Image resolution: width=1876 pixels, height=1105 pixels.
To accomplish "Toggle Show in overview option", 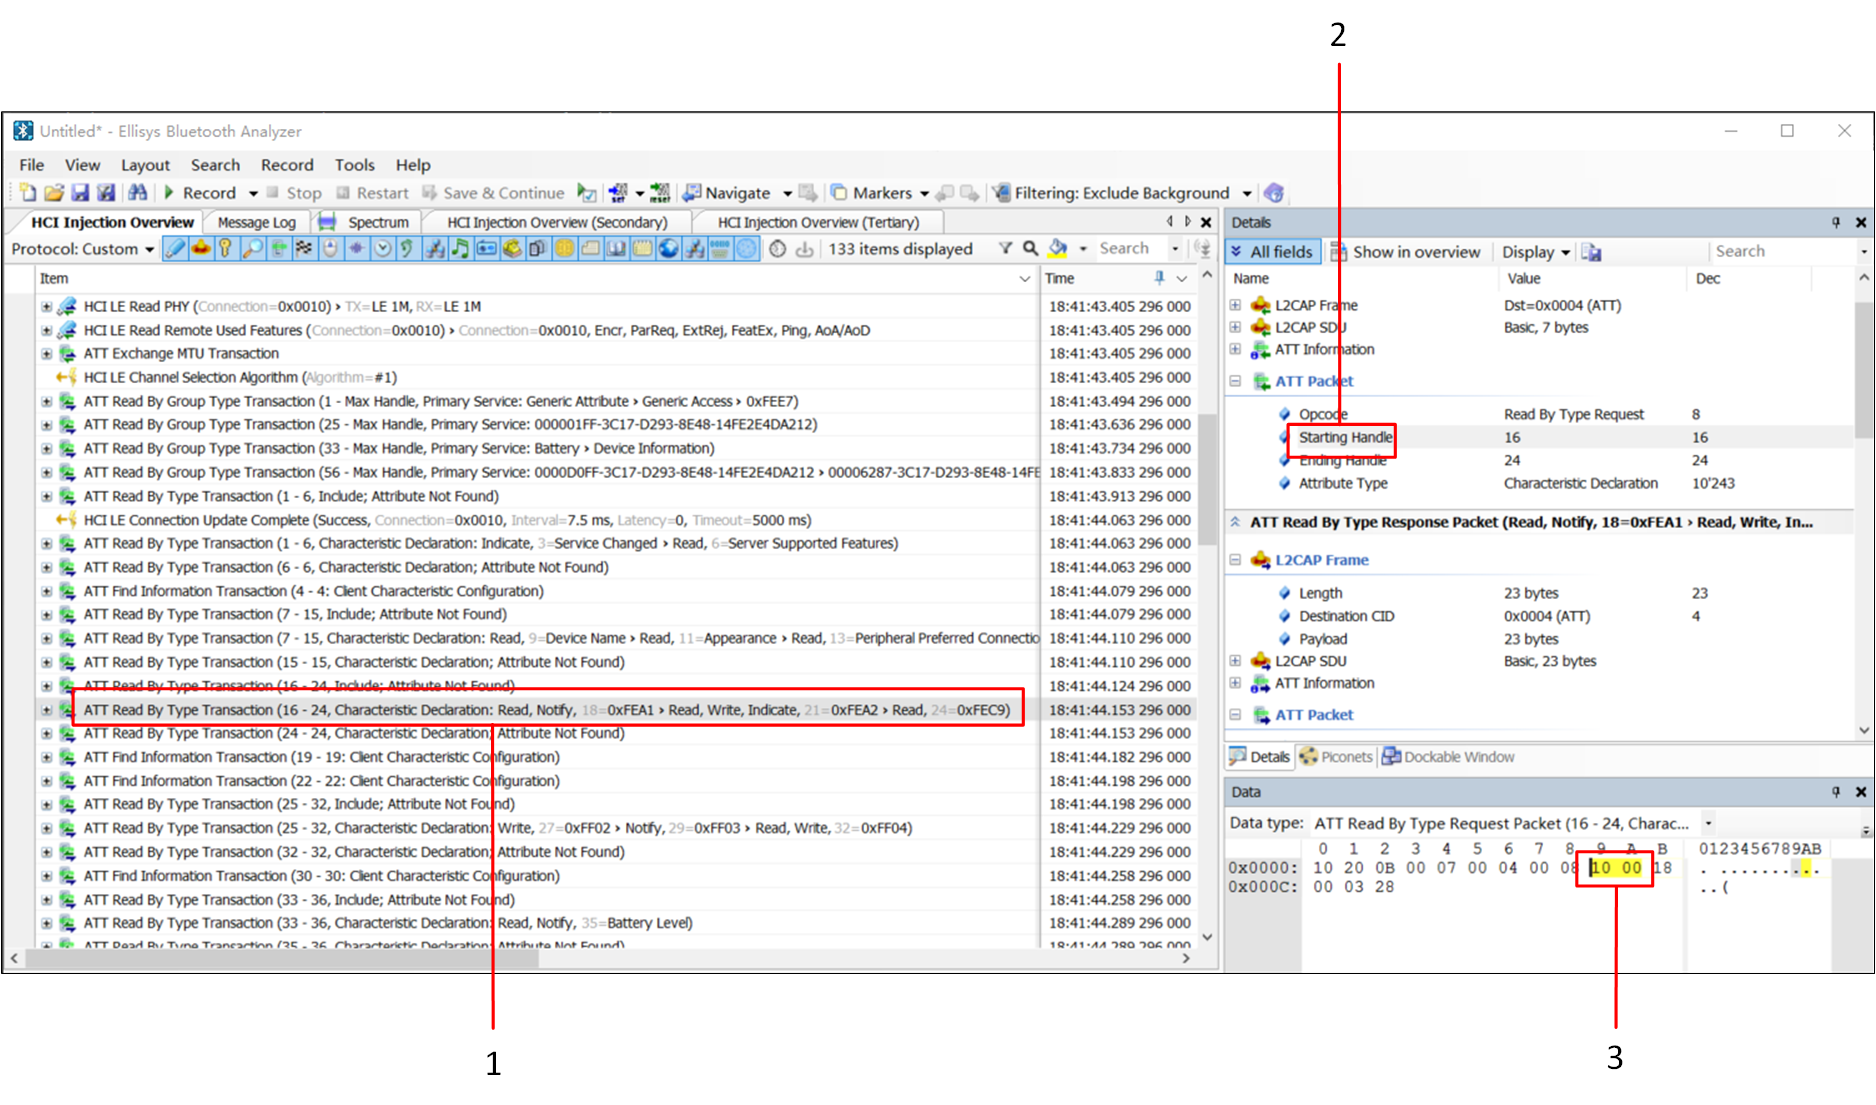I will pos(1405,252).
